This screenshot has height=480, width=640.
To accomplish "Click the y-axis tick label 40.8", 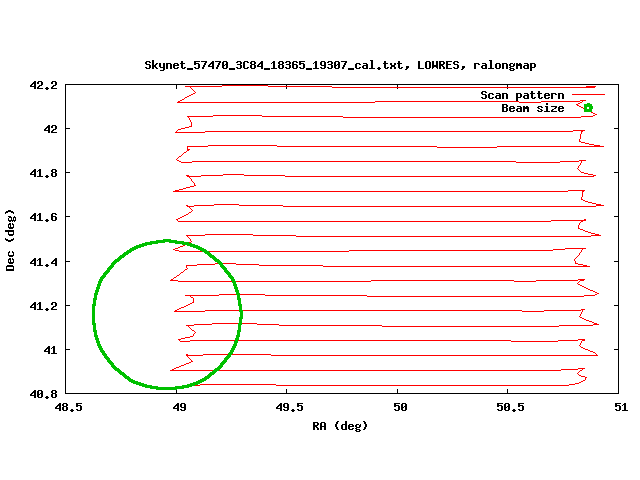I will pyautogui.click(x=43, y=394).
